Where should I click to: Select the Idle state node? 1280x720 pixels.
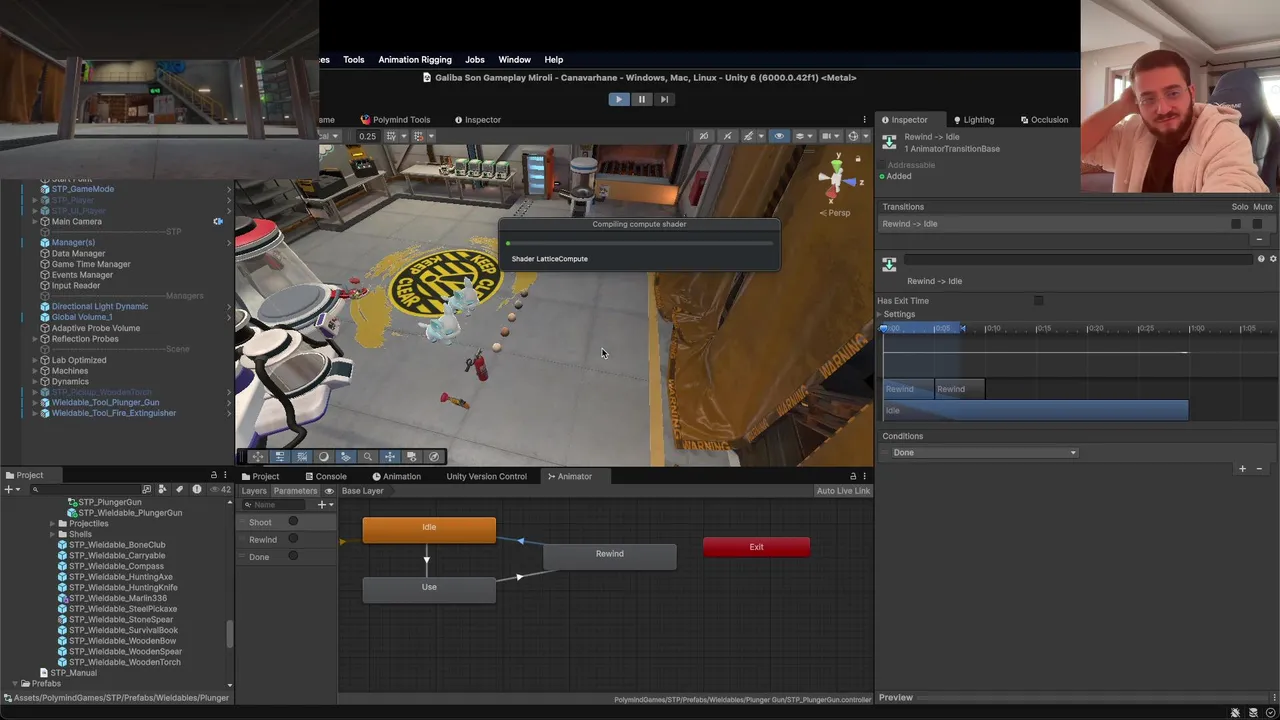pyautogui.click(x=429, y=529)
